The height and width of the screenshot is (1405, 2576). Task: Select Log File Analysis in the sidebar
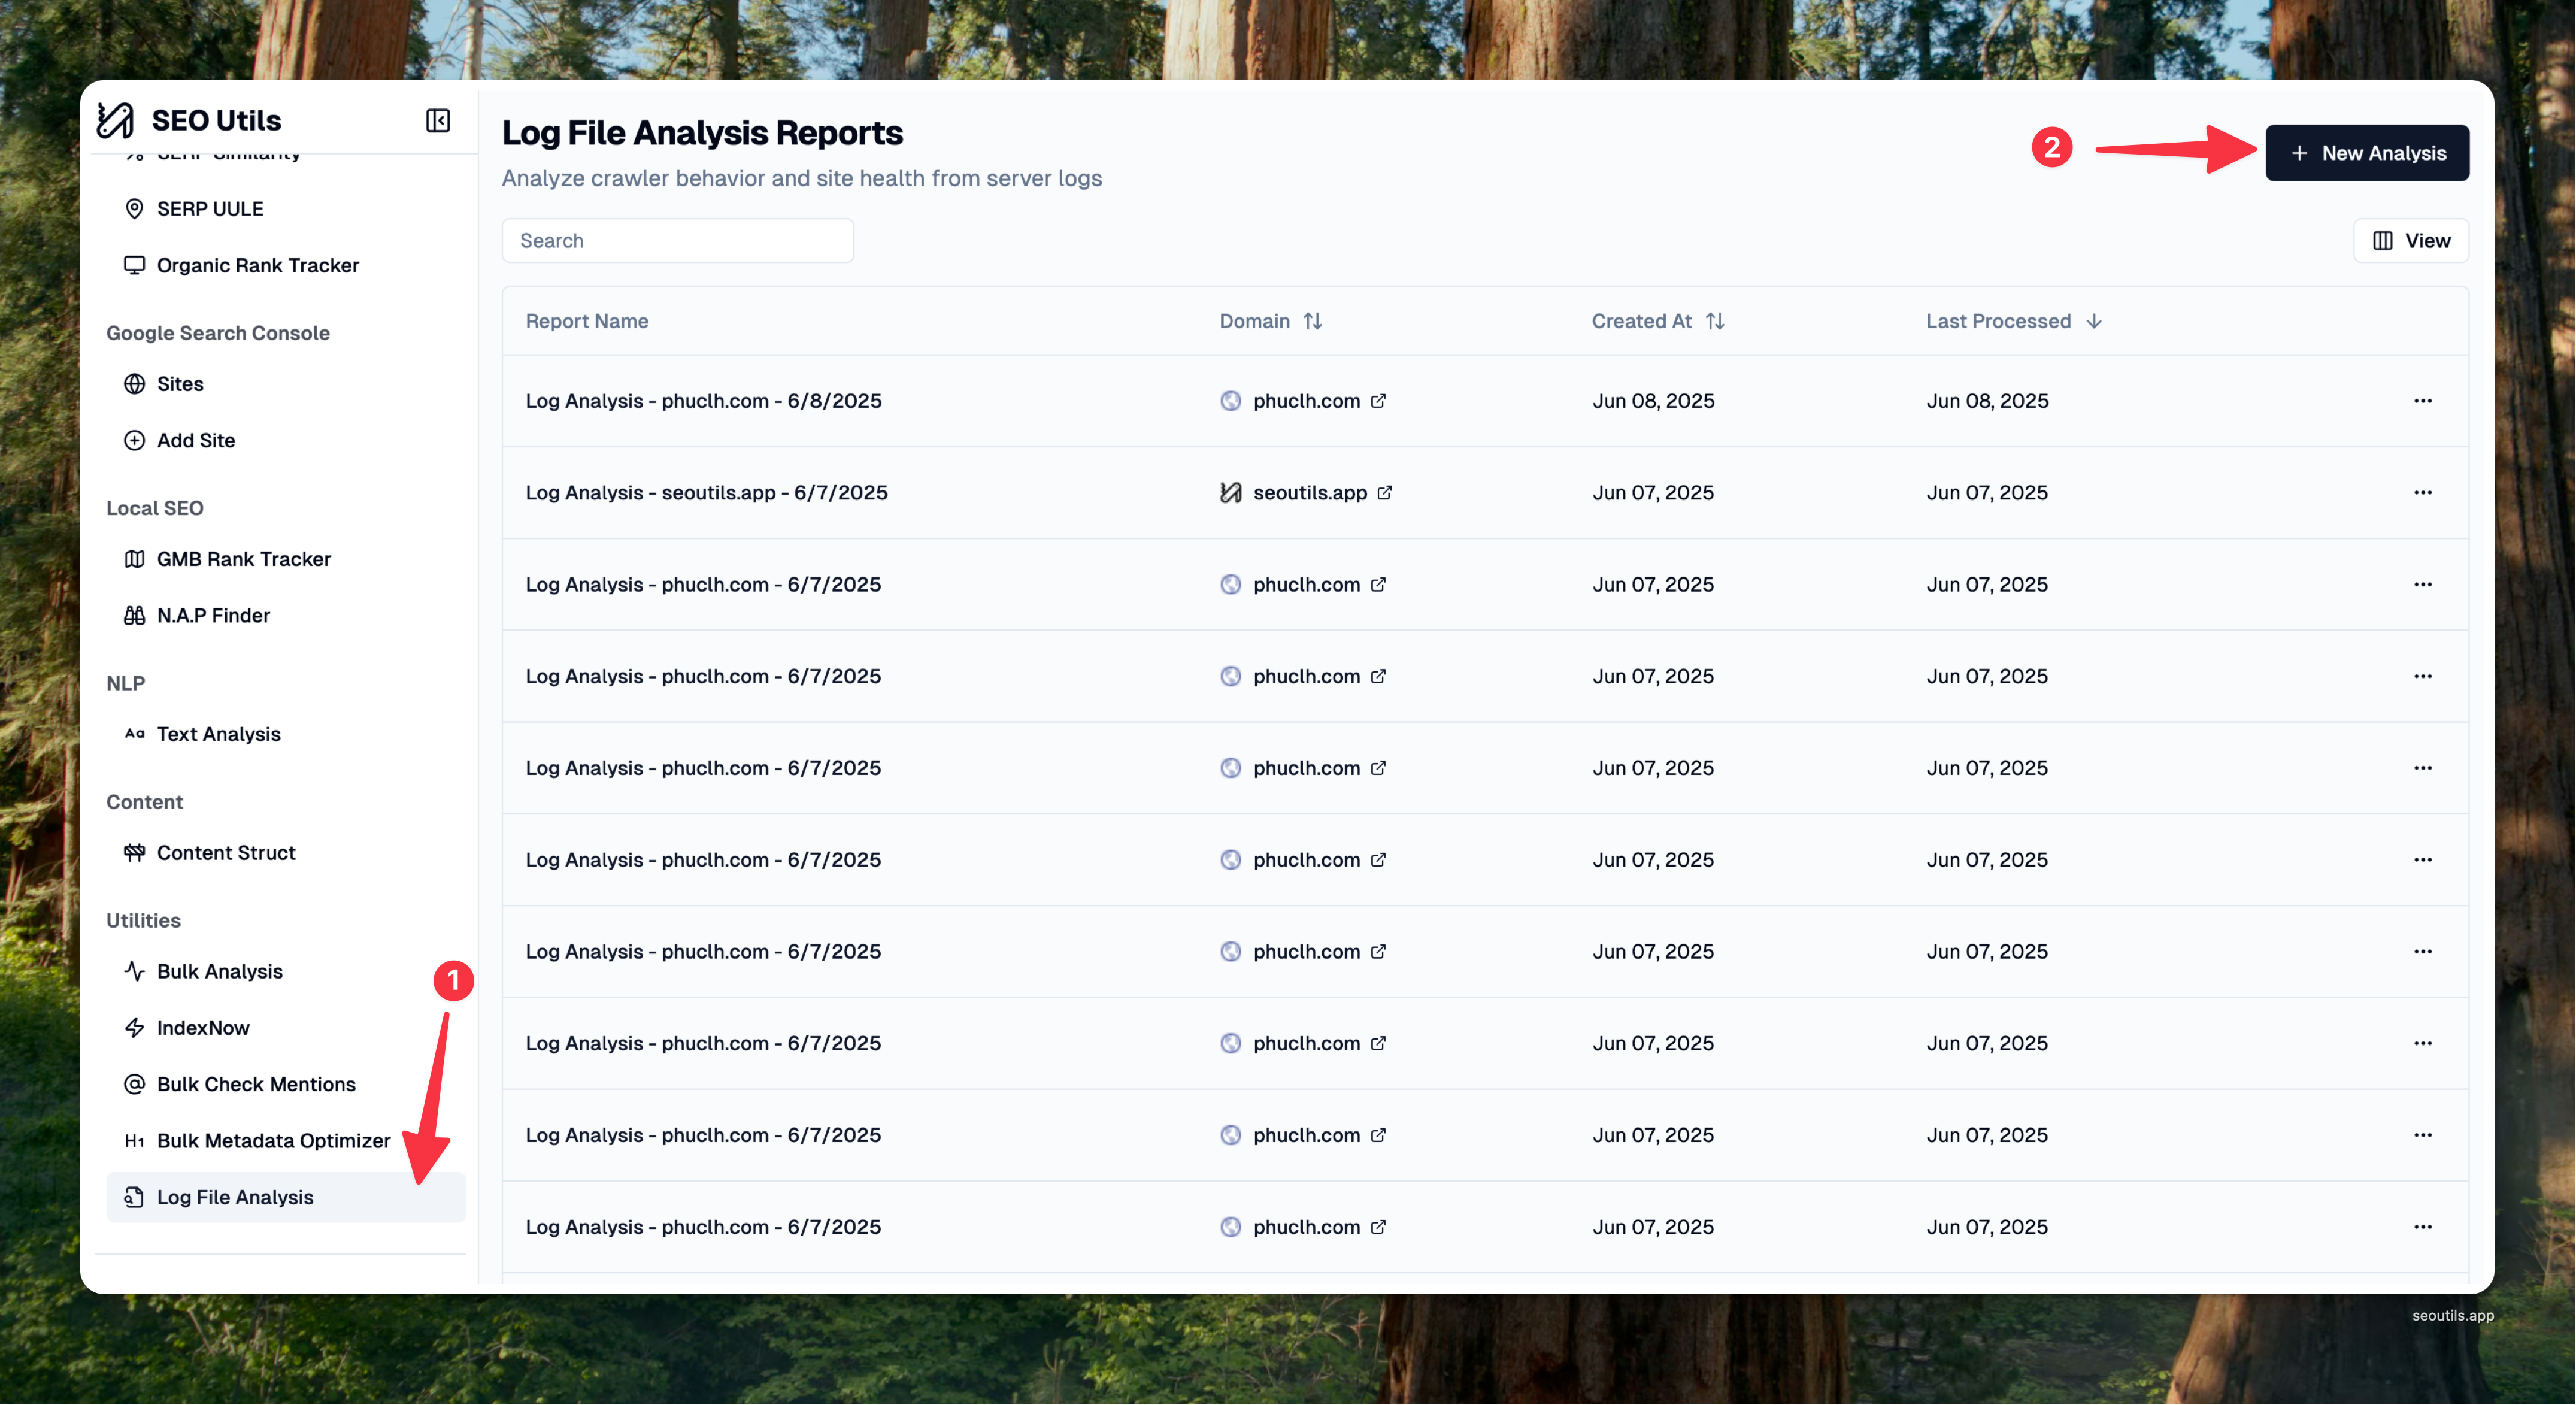(235, 1197)
